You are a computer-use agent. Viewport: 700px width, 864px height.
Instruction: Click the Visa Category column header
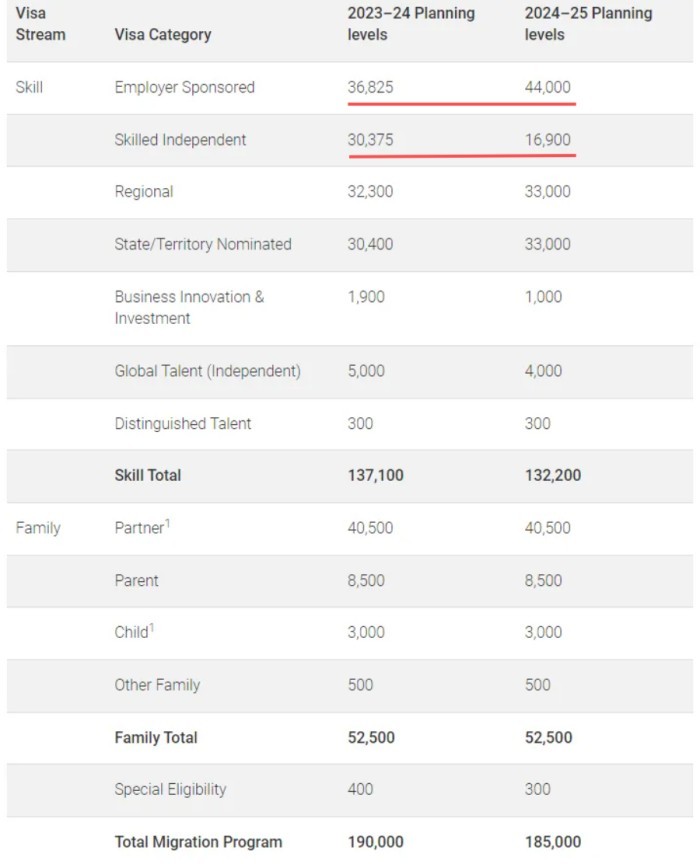163,35
